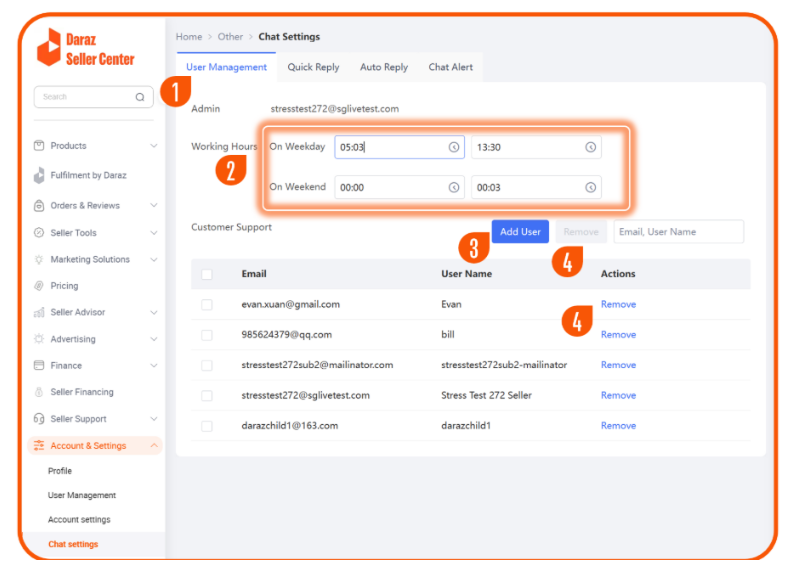787x577 pixels.
Task: Open the Chat Alert tab
Action: pos(450,67)
